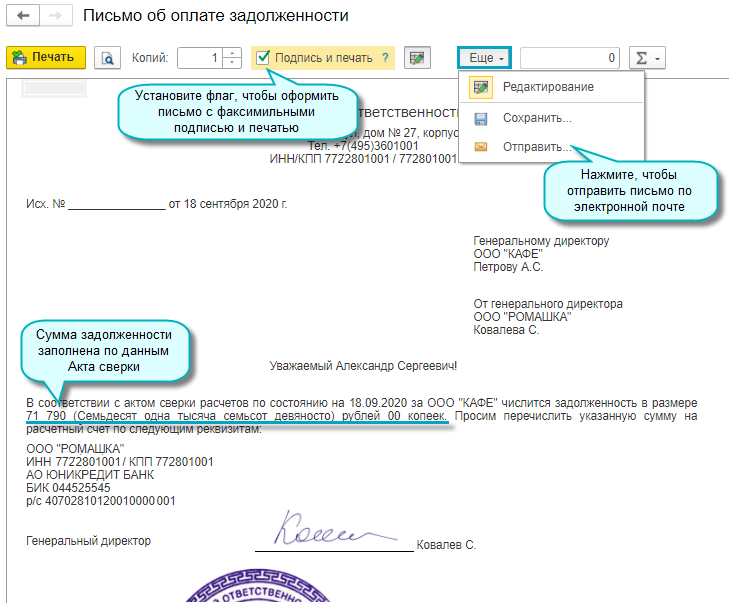This screenshot has height=603, width=729.
Task: Click the greeting Уважаемый Александр Сергеевич!
Action: [363, 366]
